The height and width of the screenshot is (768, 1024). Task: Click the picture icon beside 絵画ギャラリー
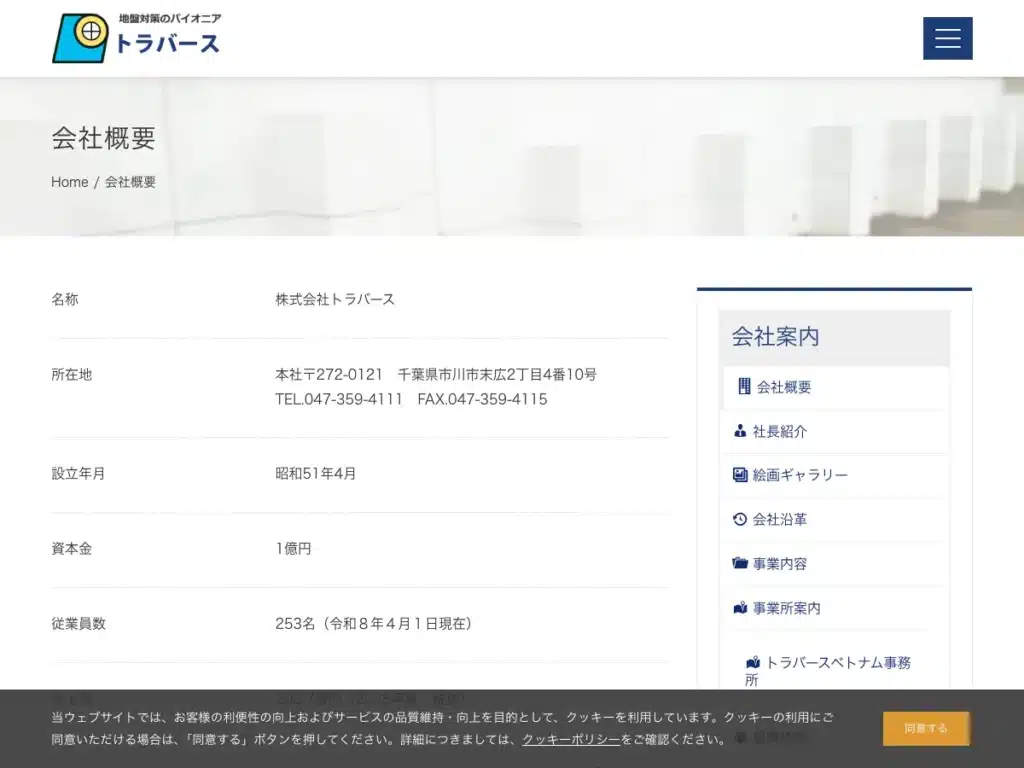[x=740, y=475]
